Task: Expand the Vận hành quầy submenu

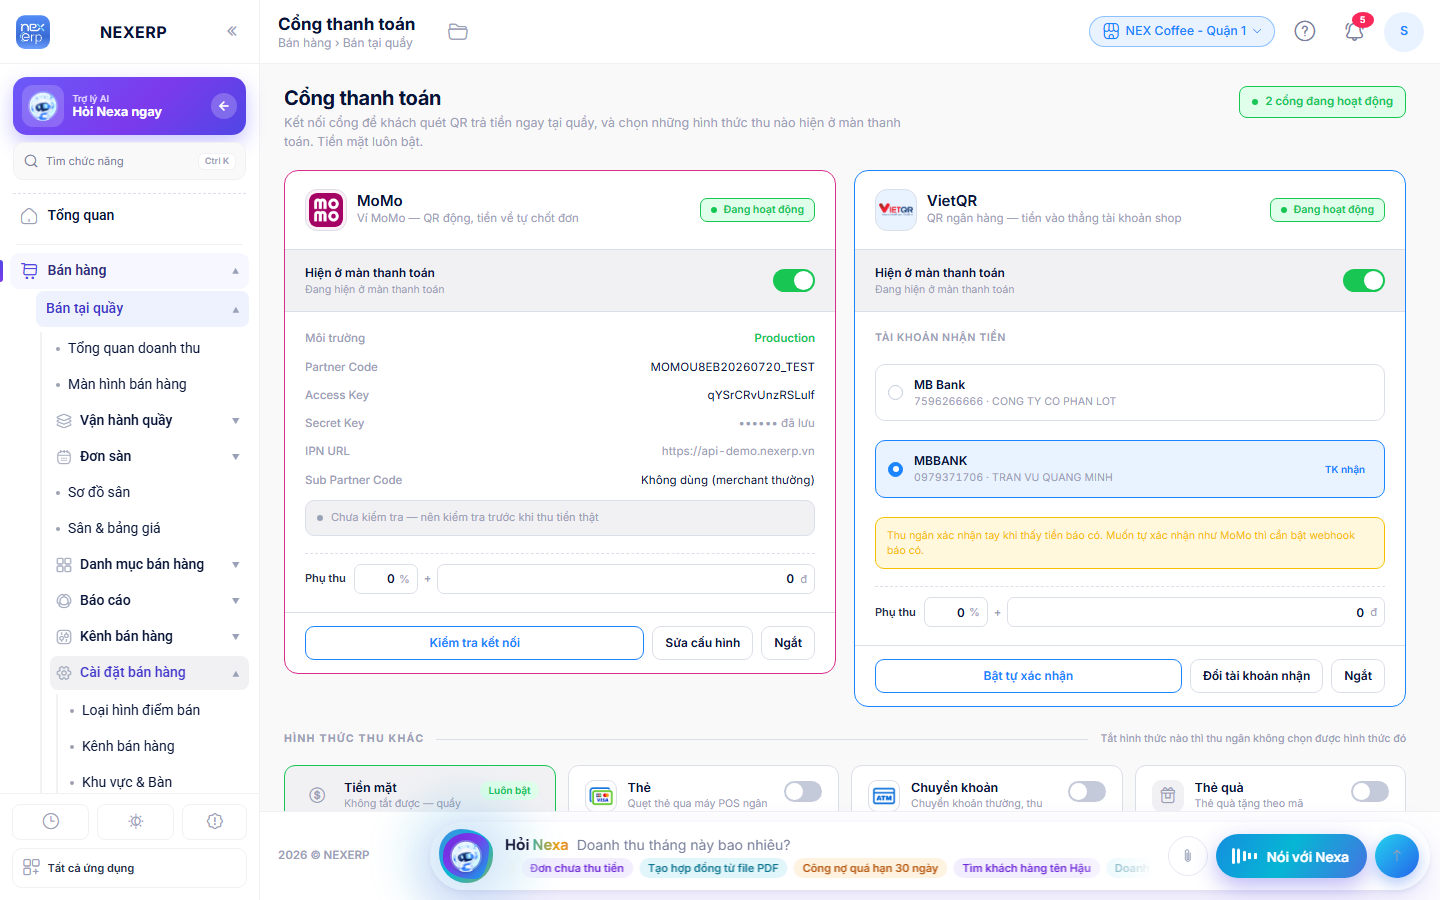Action: [x=236, y=421]
